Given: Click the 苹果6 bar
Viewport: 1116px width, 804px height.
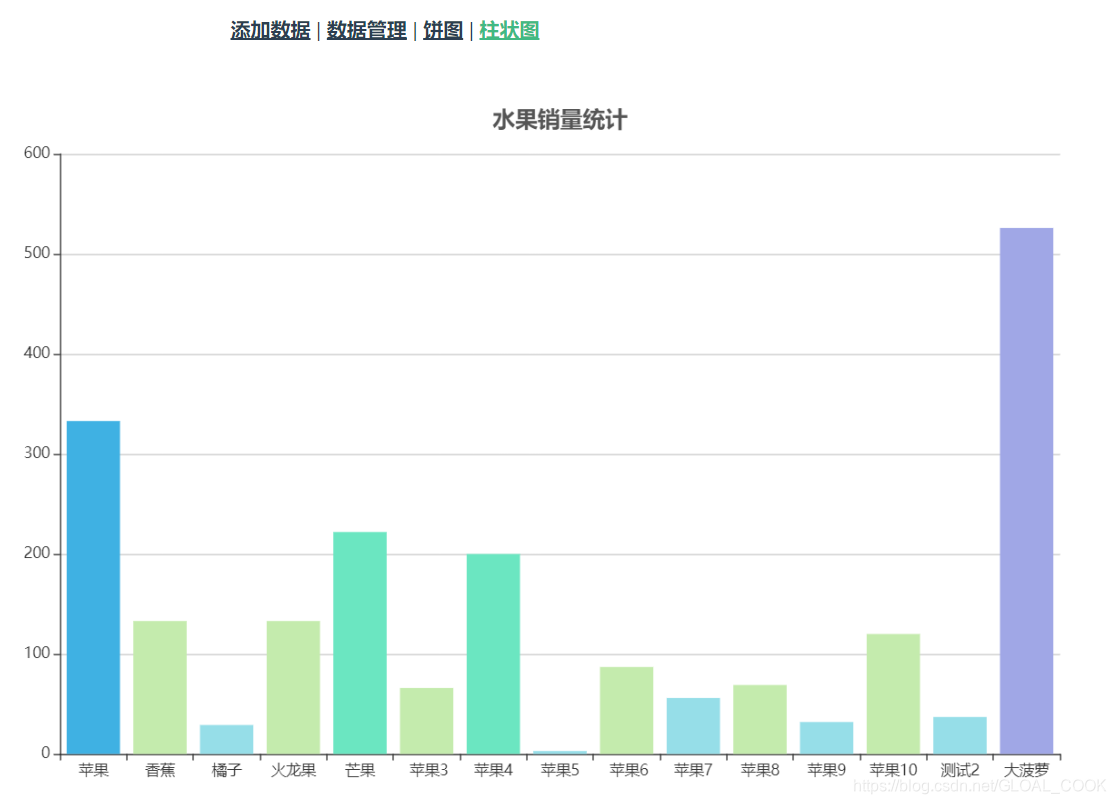Looking at the screenshot, I should [x=626, y=710].
